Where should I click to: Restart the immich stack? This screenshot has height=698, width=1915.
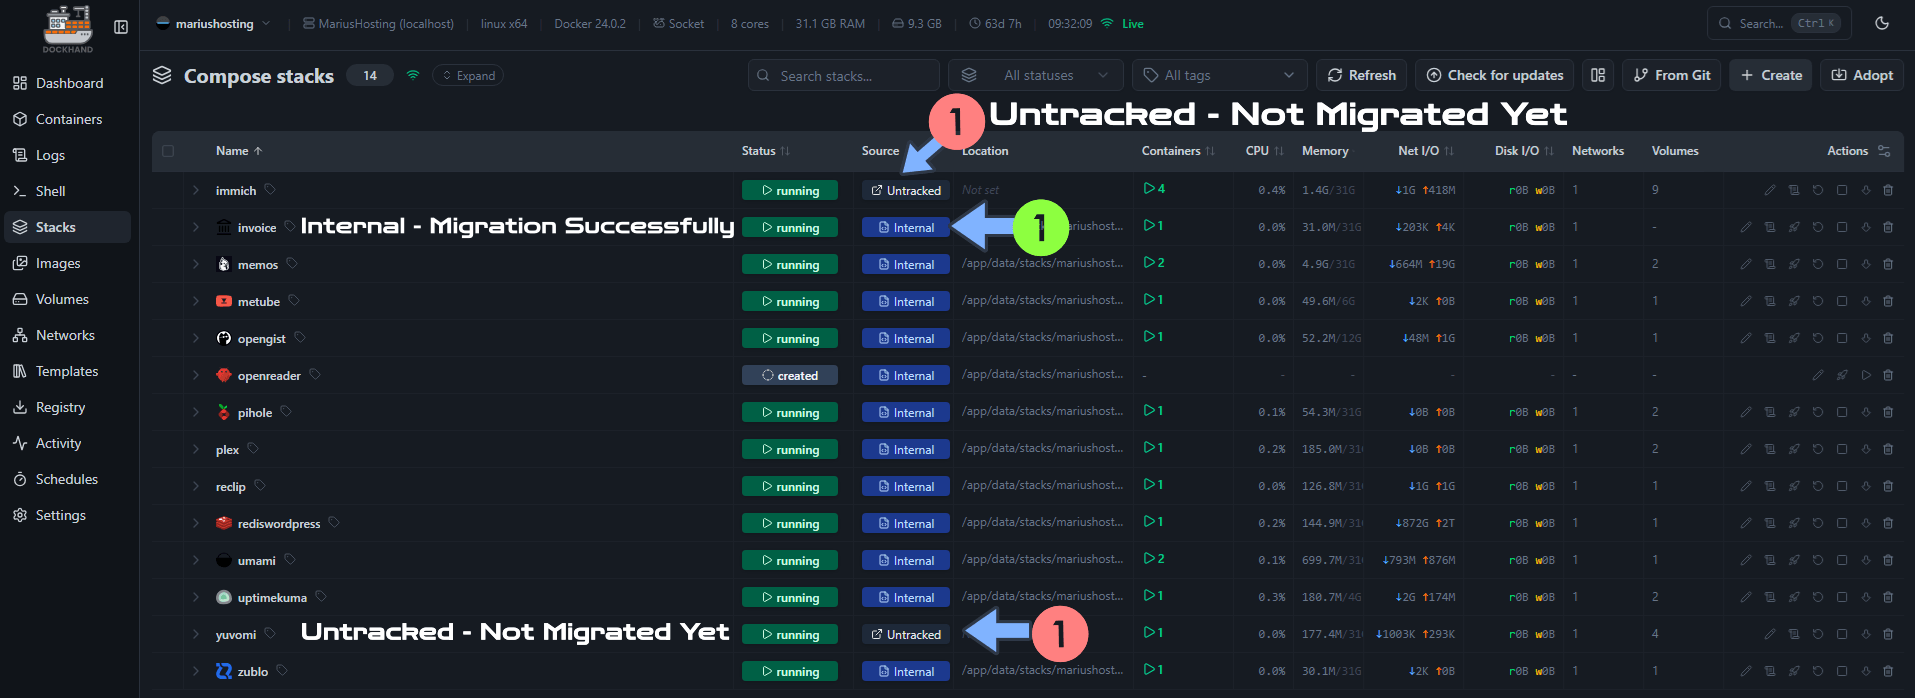click(1818, 190)
